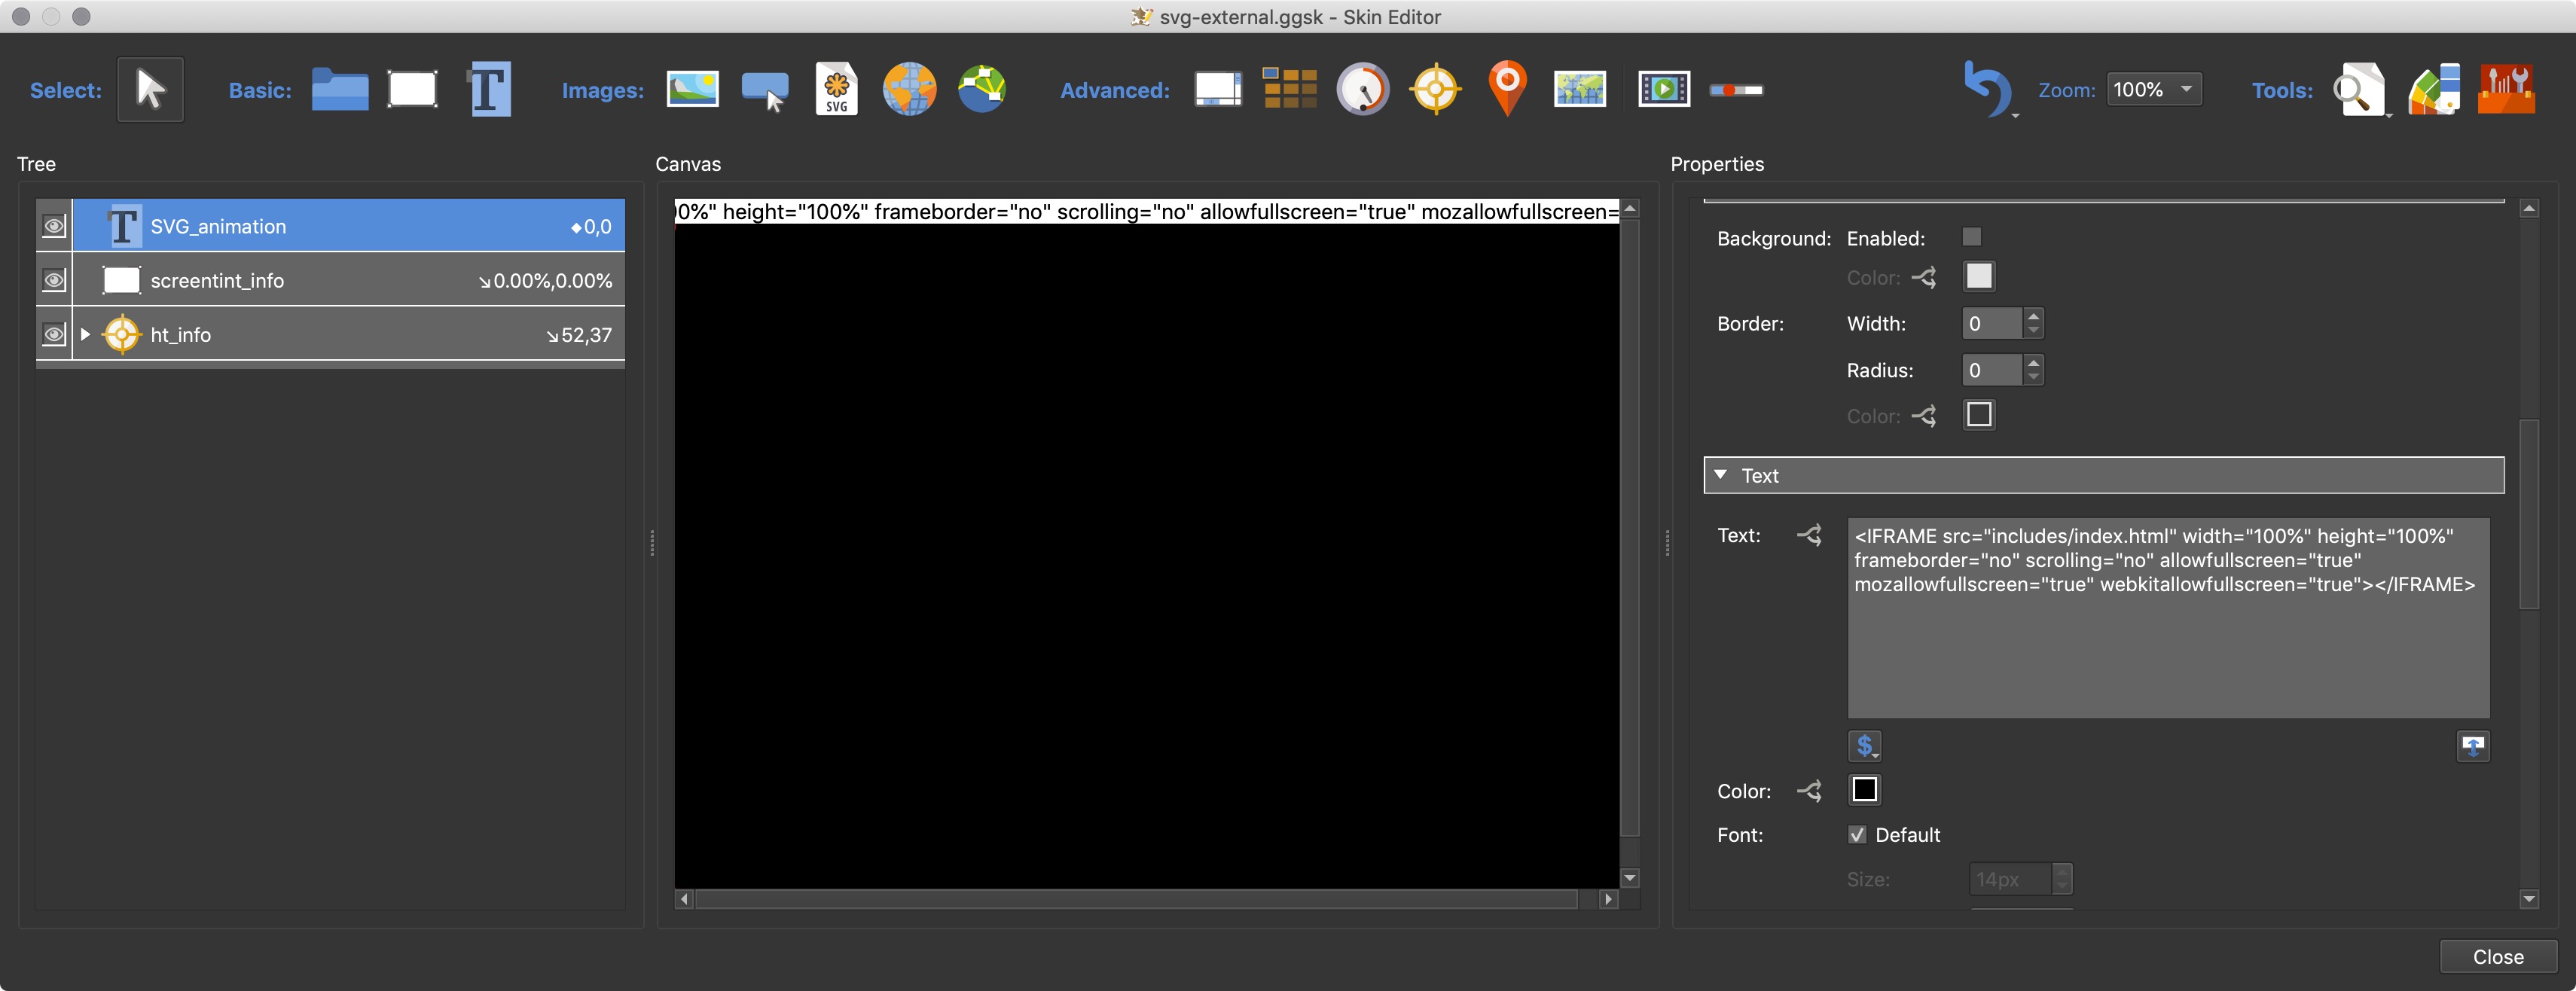Screen dimensions: 2576x991
Task: Open the search tool dropdown arrow
Action: pos(2389,116)
